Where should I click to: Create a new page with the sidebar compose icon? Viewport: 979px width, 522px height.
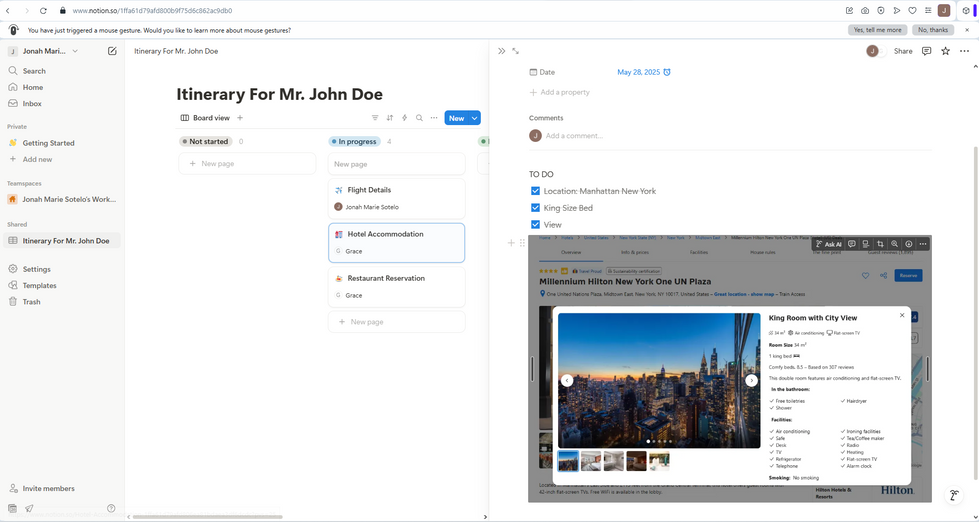[112, 51]
